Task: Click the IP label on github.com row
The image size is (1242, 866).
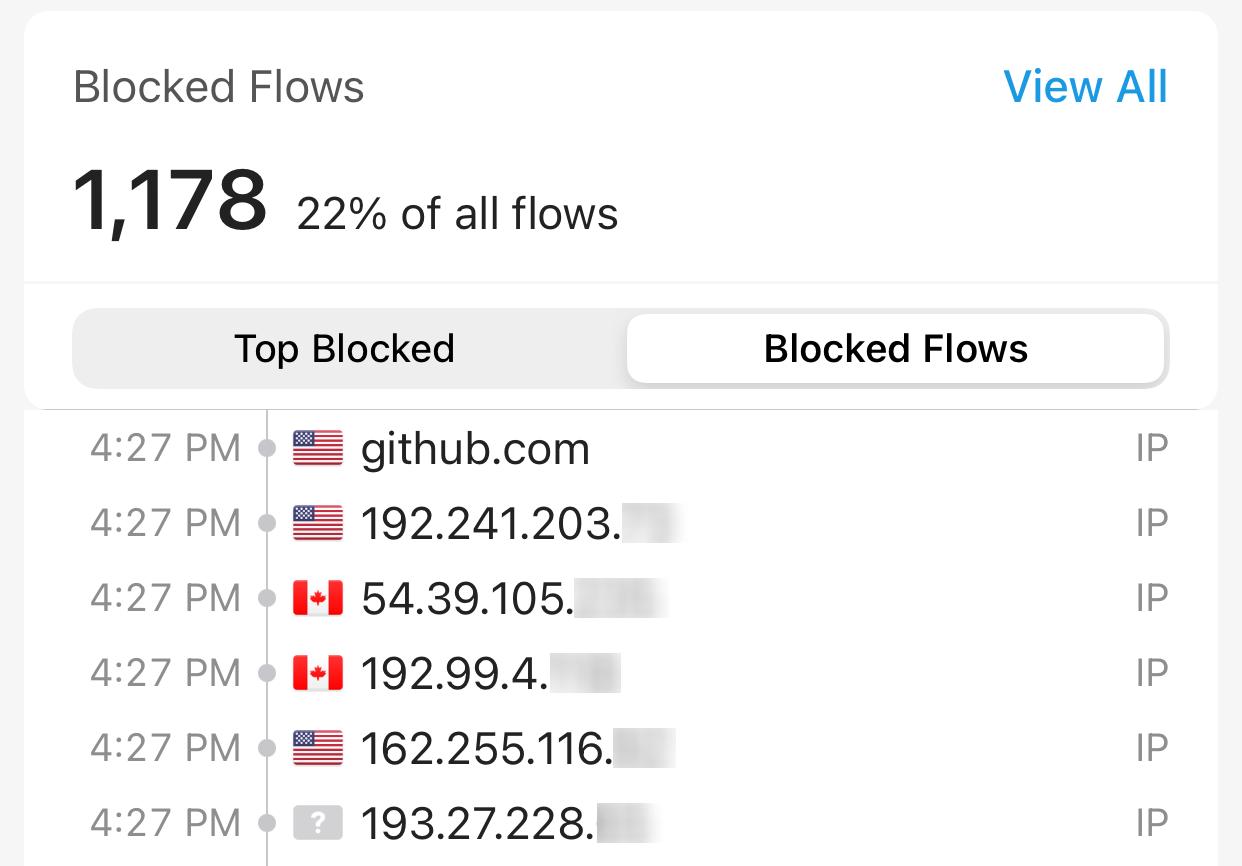Action: point(1152,449)
